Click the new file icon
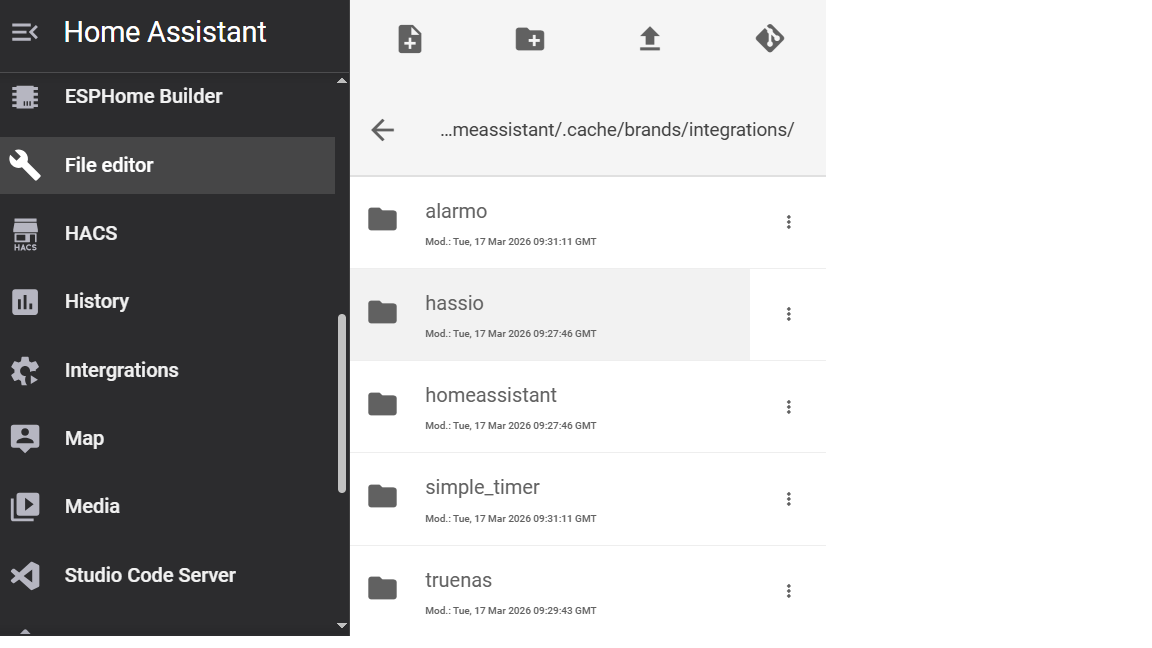The image size is (1152, 648). (x=410, y=39)
